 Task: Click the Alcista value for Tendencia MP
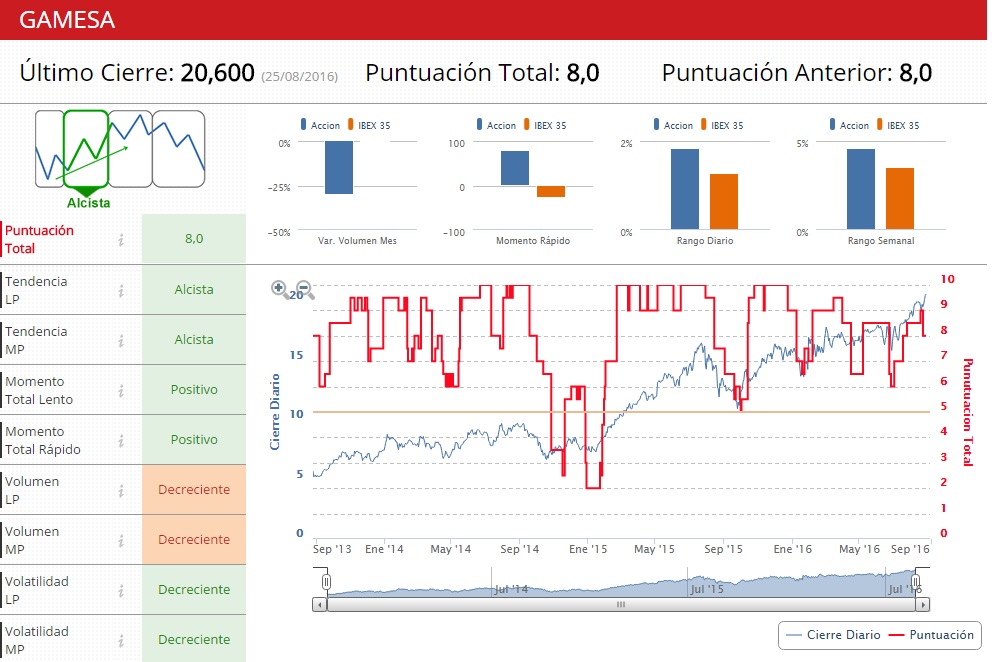pyautogui.click(x=194, y=340)
